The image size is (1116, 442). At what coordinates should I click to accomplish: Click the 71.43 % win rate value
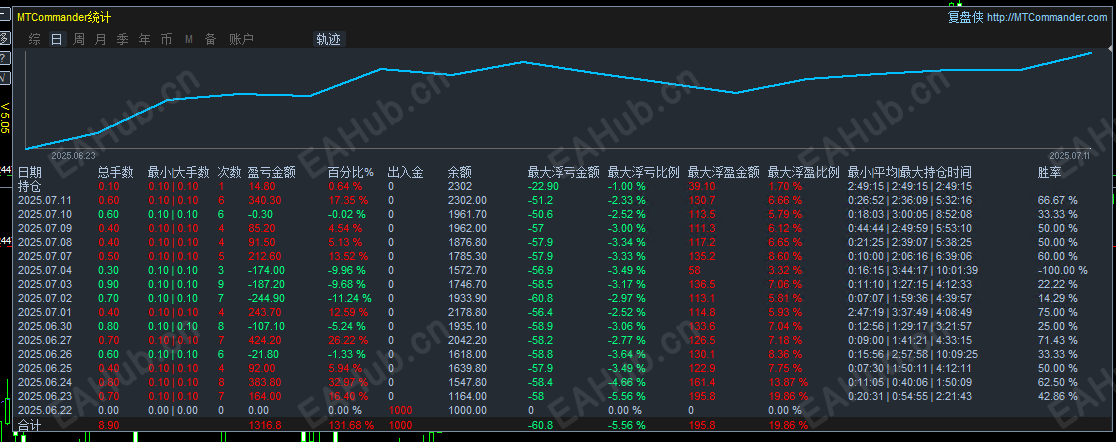pos(1058,340)
